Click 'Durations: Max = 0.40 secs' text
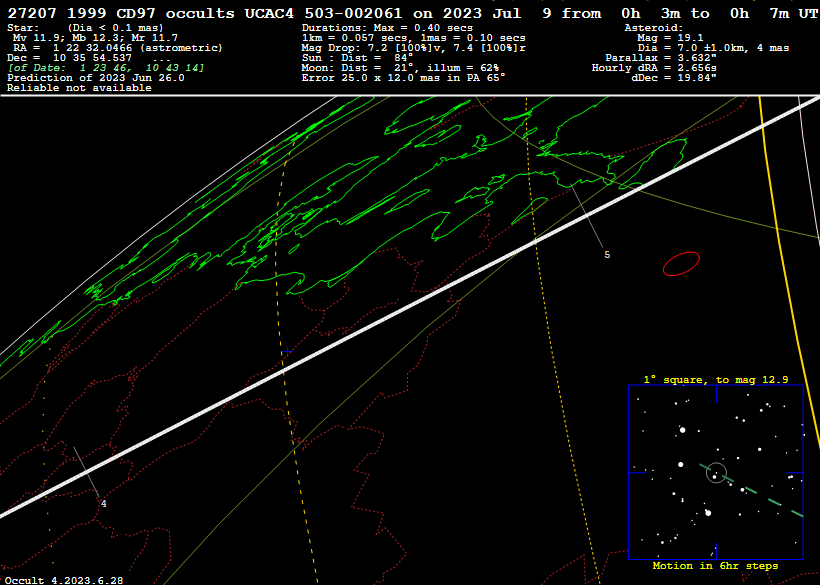 pos(387,28)
